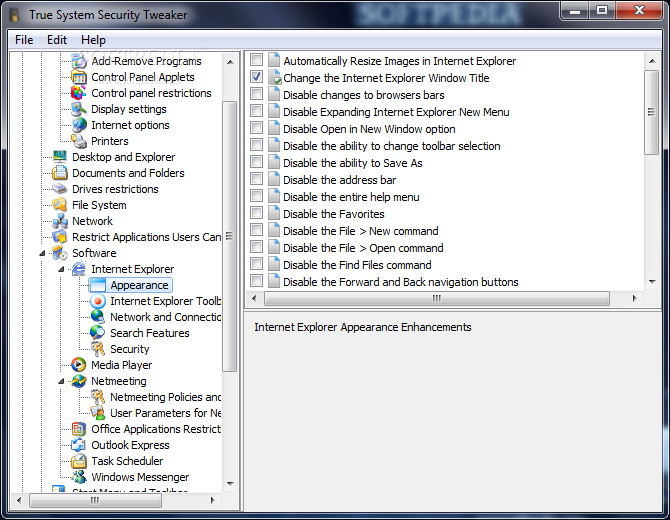Viewport: 670px width, 520px height.
Task: Click the Media Player icon
Action: pyautogui.click(x=79, y=365)
